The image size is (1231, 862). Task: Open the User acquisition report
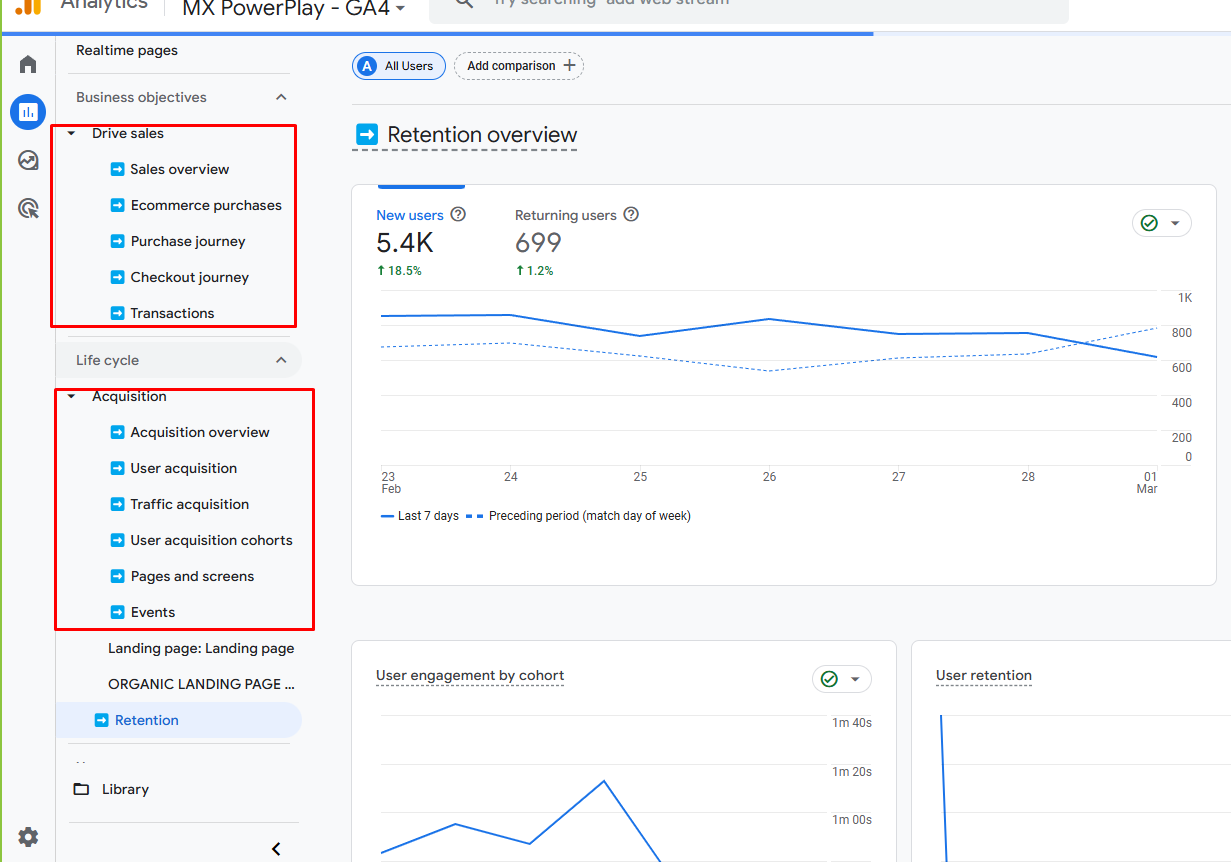(x=184, y=468)
